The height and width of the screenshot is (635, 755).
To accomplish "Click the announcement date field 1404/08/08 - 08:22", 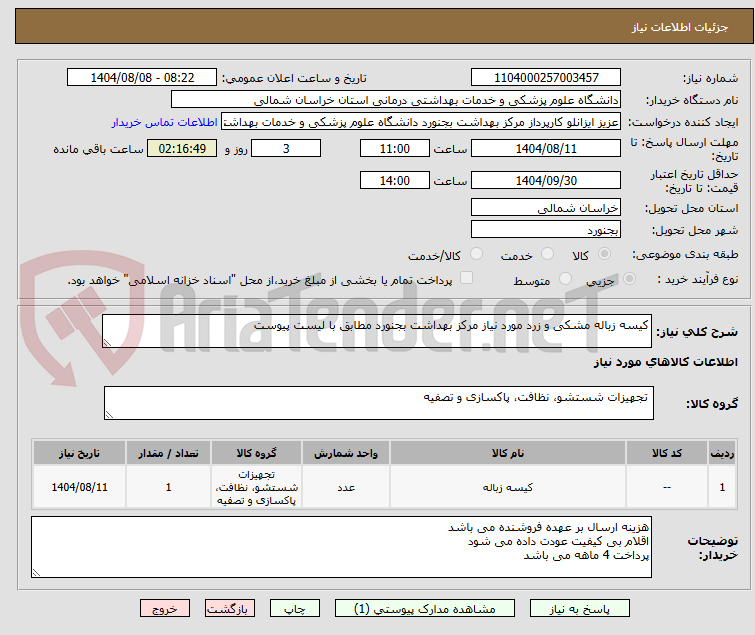I will [142, 78].
